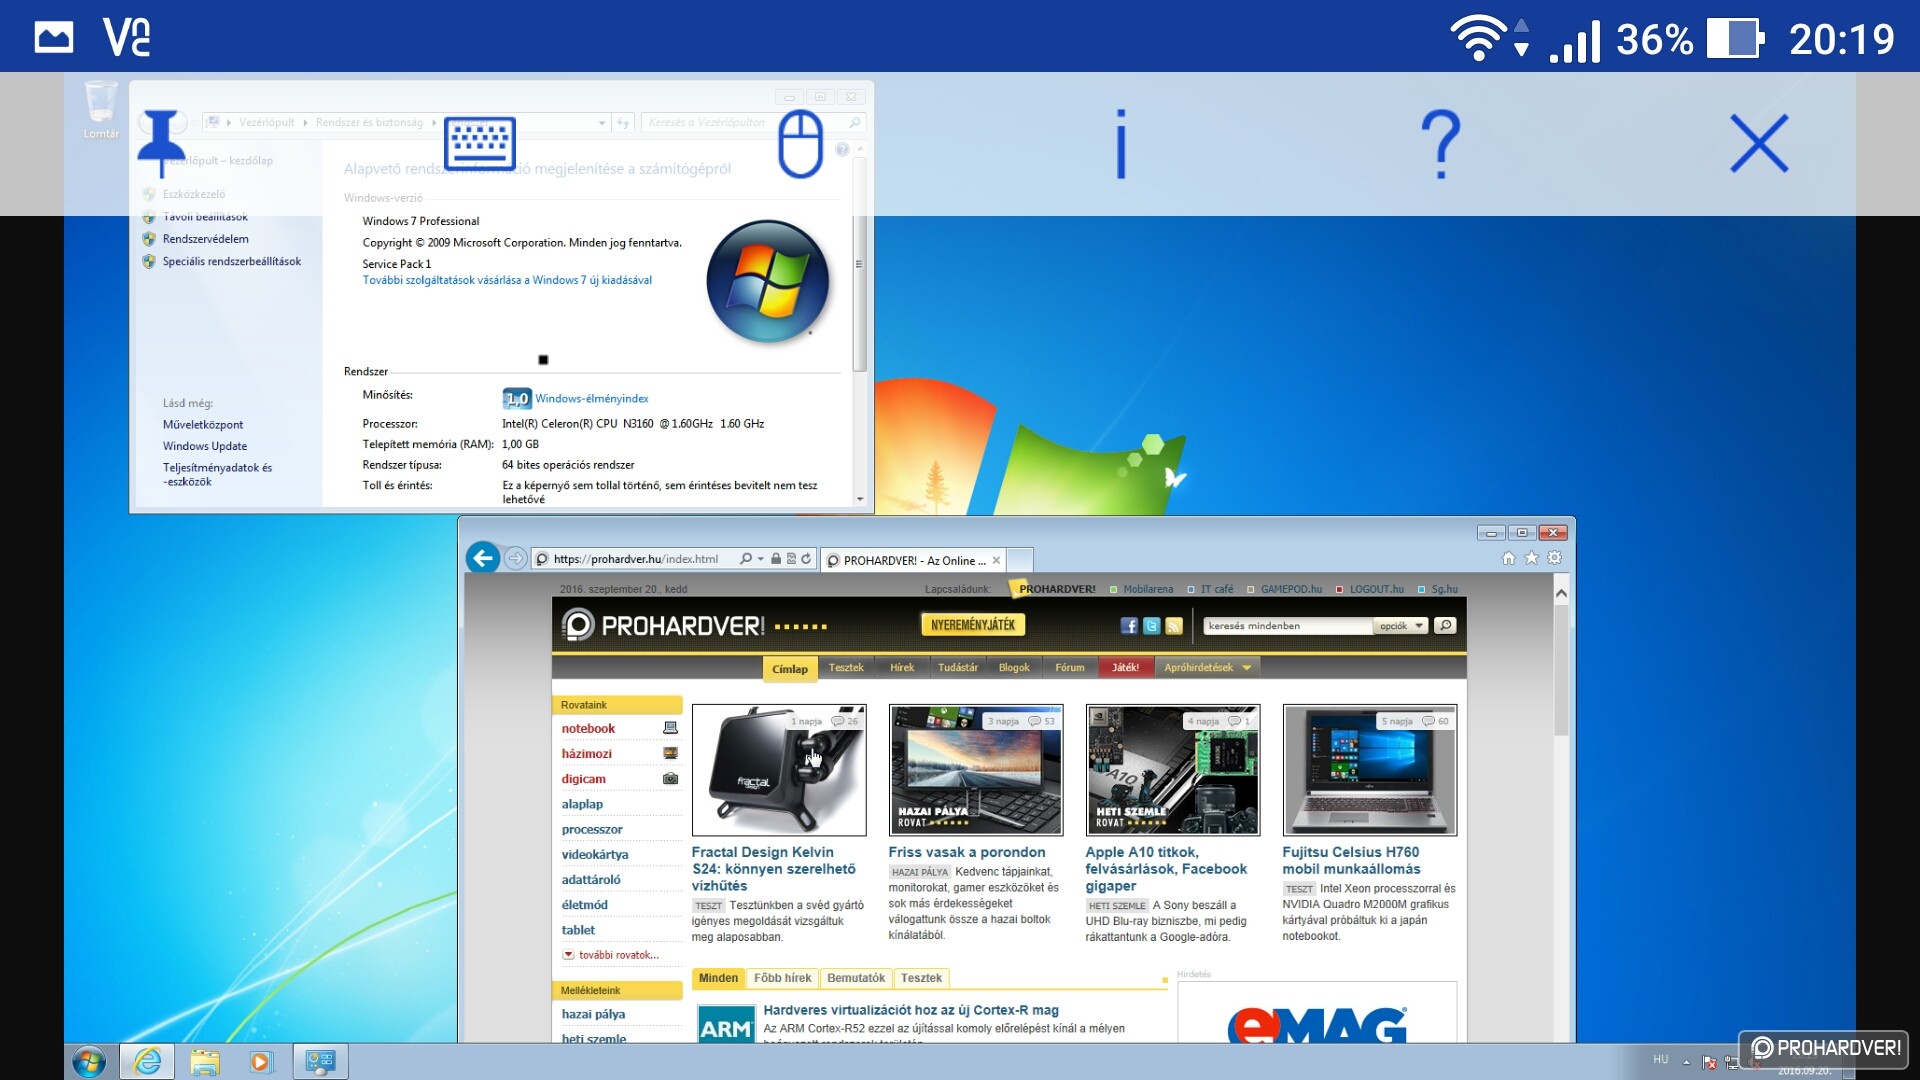Select the Címlap menu tab
This screenshot has width=1920, height=1080.
click(790, 668)
